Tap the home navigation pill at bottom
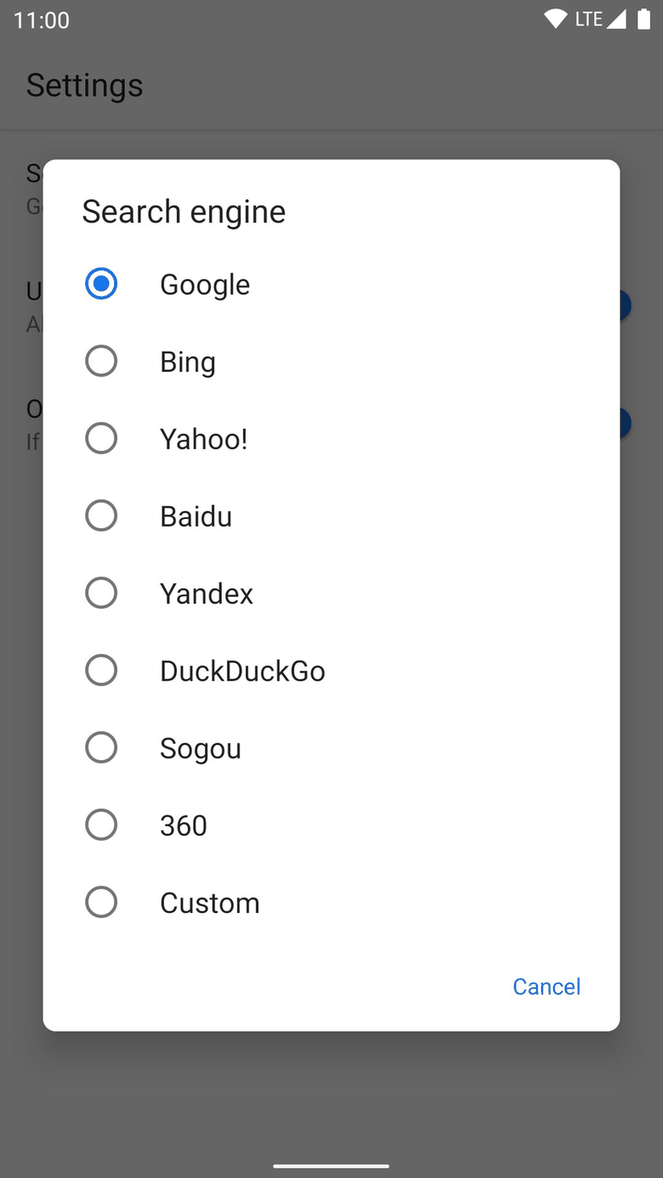Screen dimensions: 663x1178 [331, 1164]
